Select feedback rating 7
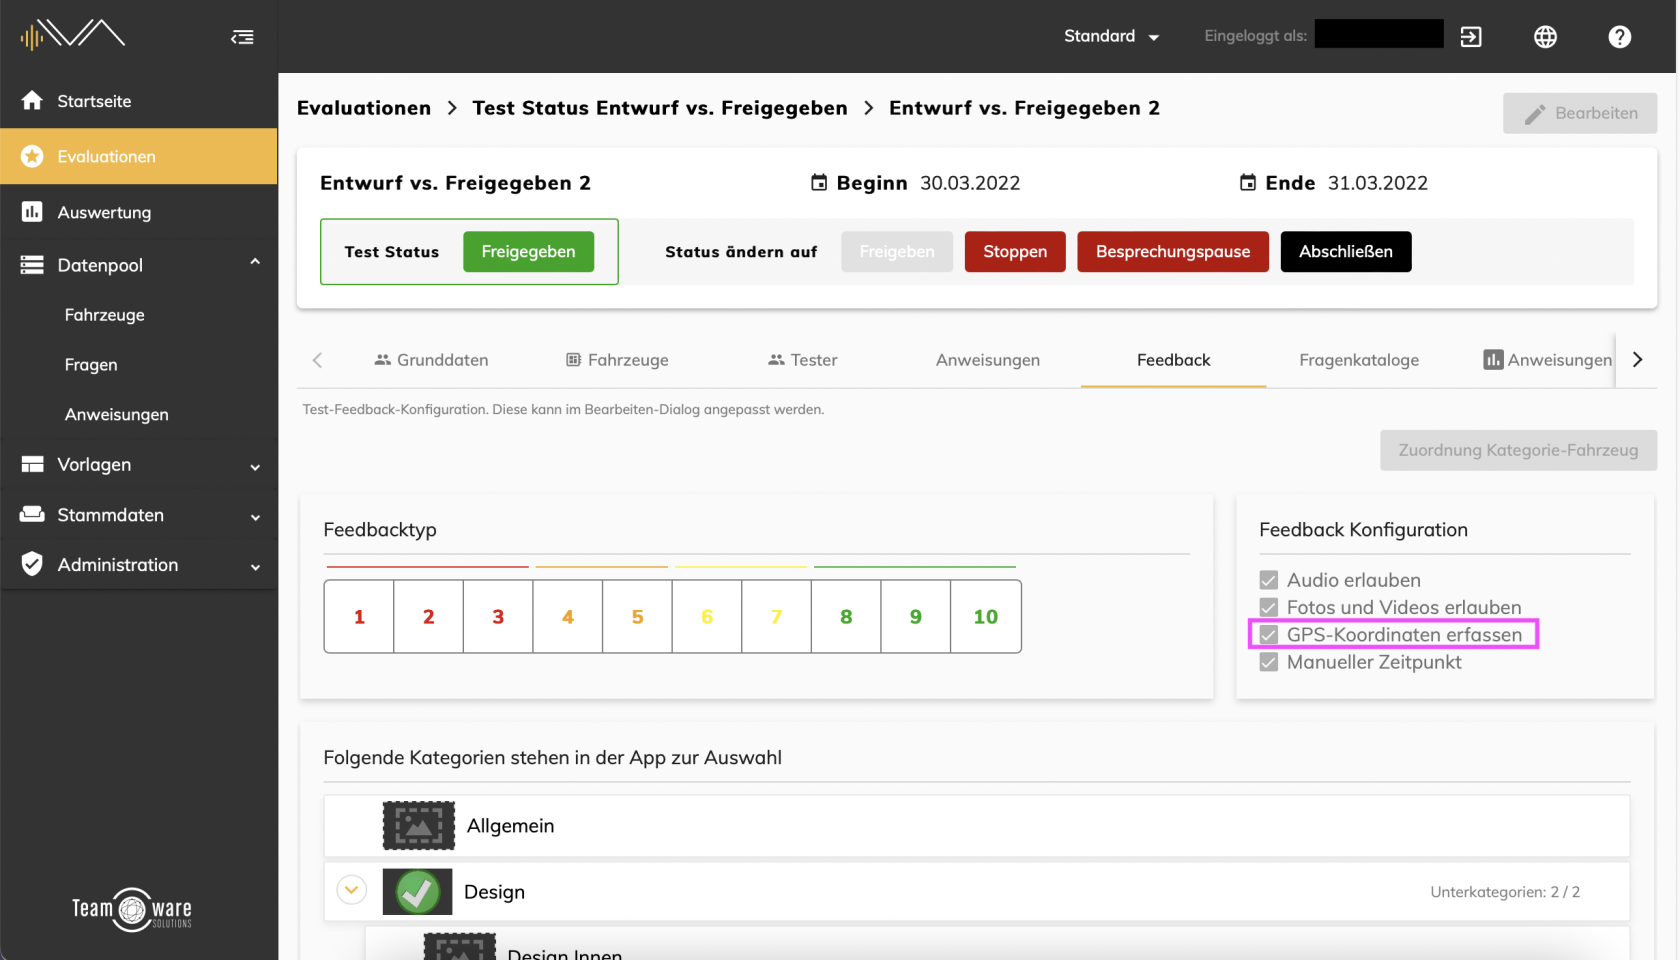 776,617
